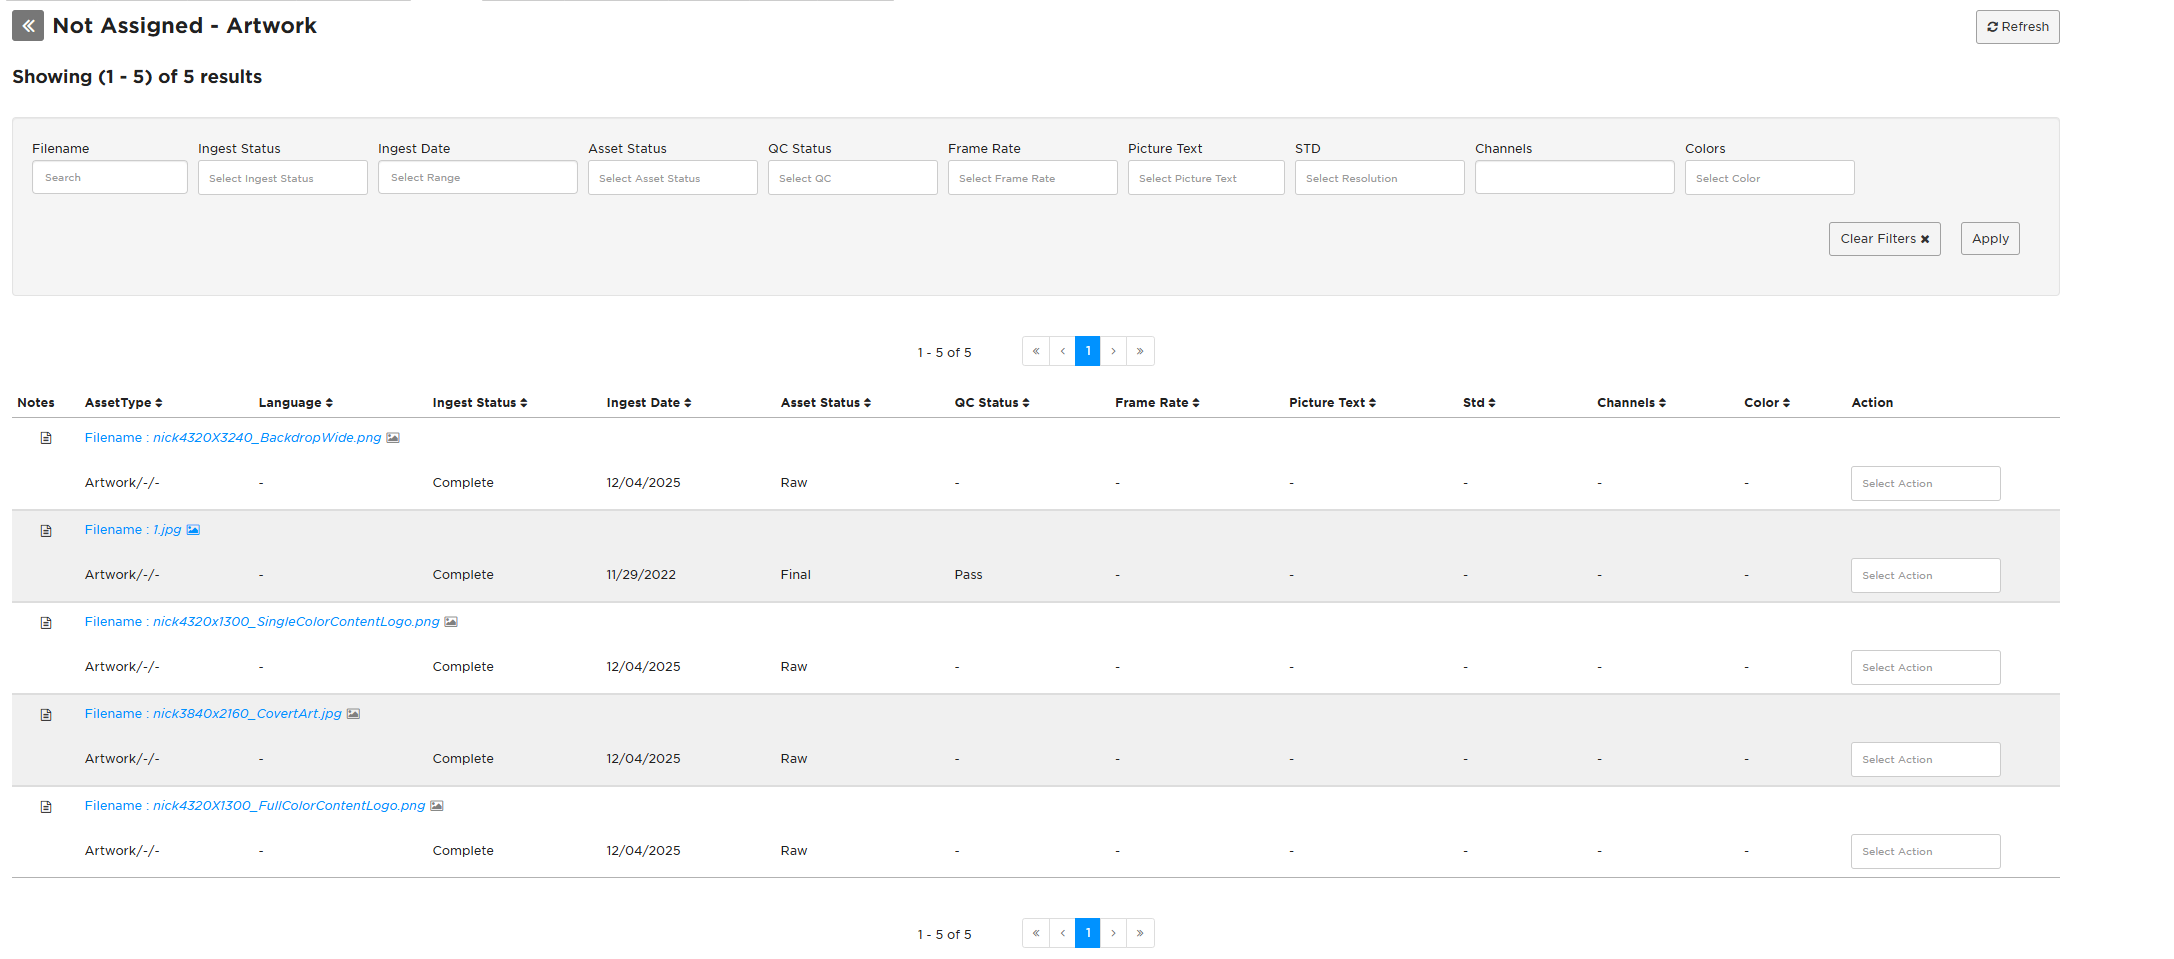The width and height of the screenshot is (2174, 959).
Task: Open notes for nick4320X1300_FullColorContentLogo.png
Action: (x=46, y=807)
